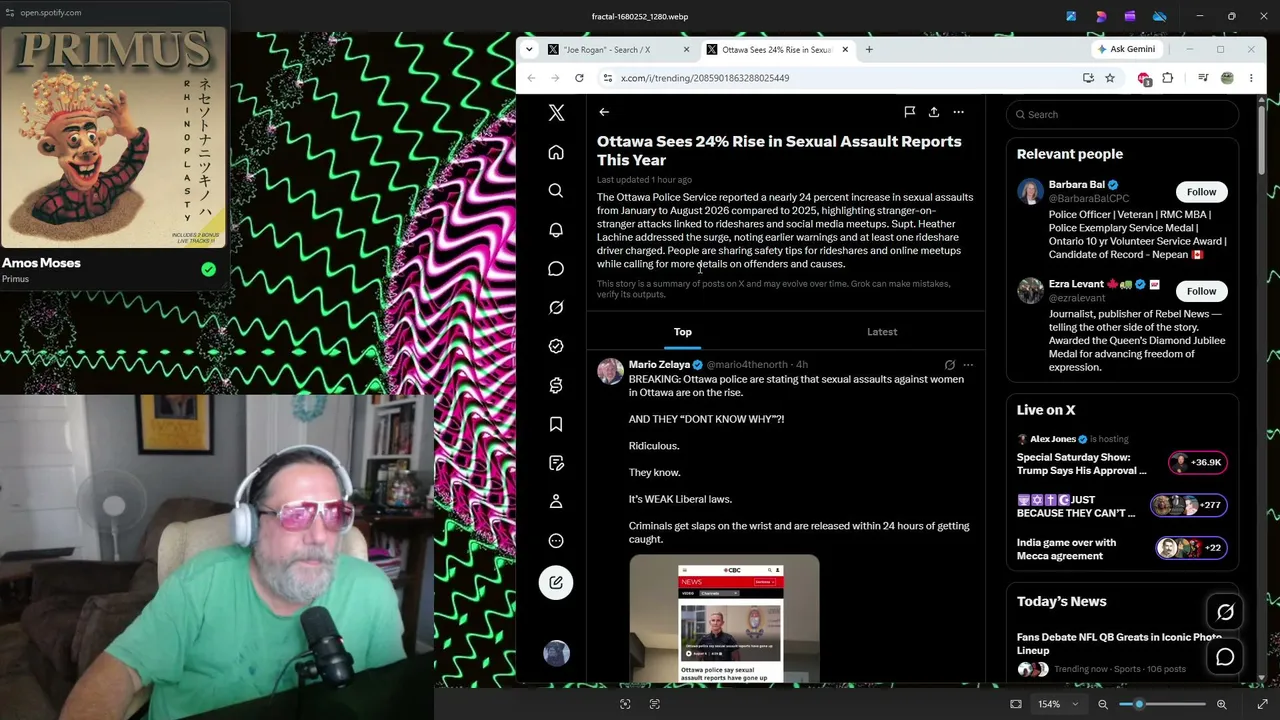This screenshot has width=1280, height=720.
Task: Open Chrome media controls icon
Action: (x=1203, y=78)
